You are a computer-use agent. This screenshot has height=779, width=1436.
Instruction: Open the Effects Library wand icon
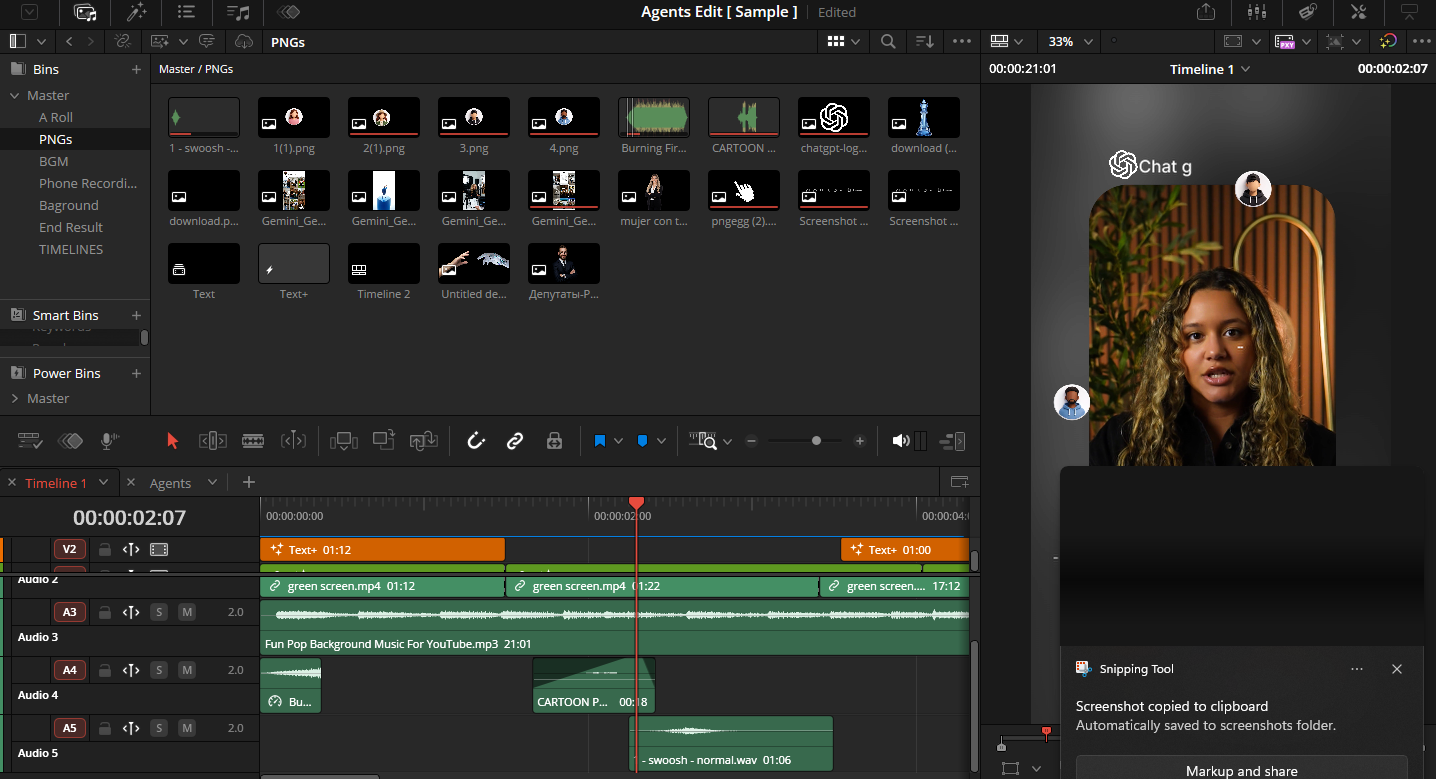[x=136, y=12]
